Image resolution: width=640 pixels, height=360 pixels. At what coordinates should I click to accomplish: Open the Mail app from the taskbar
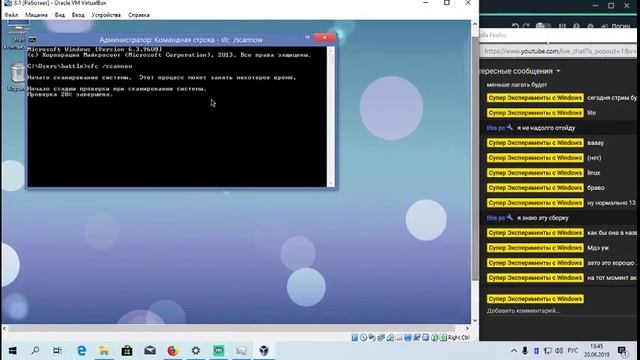pos(150,351)
